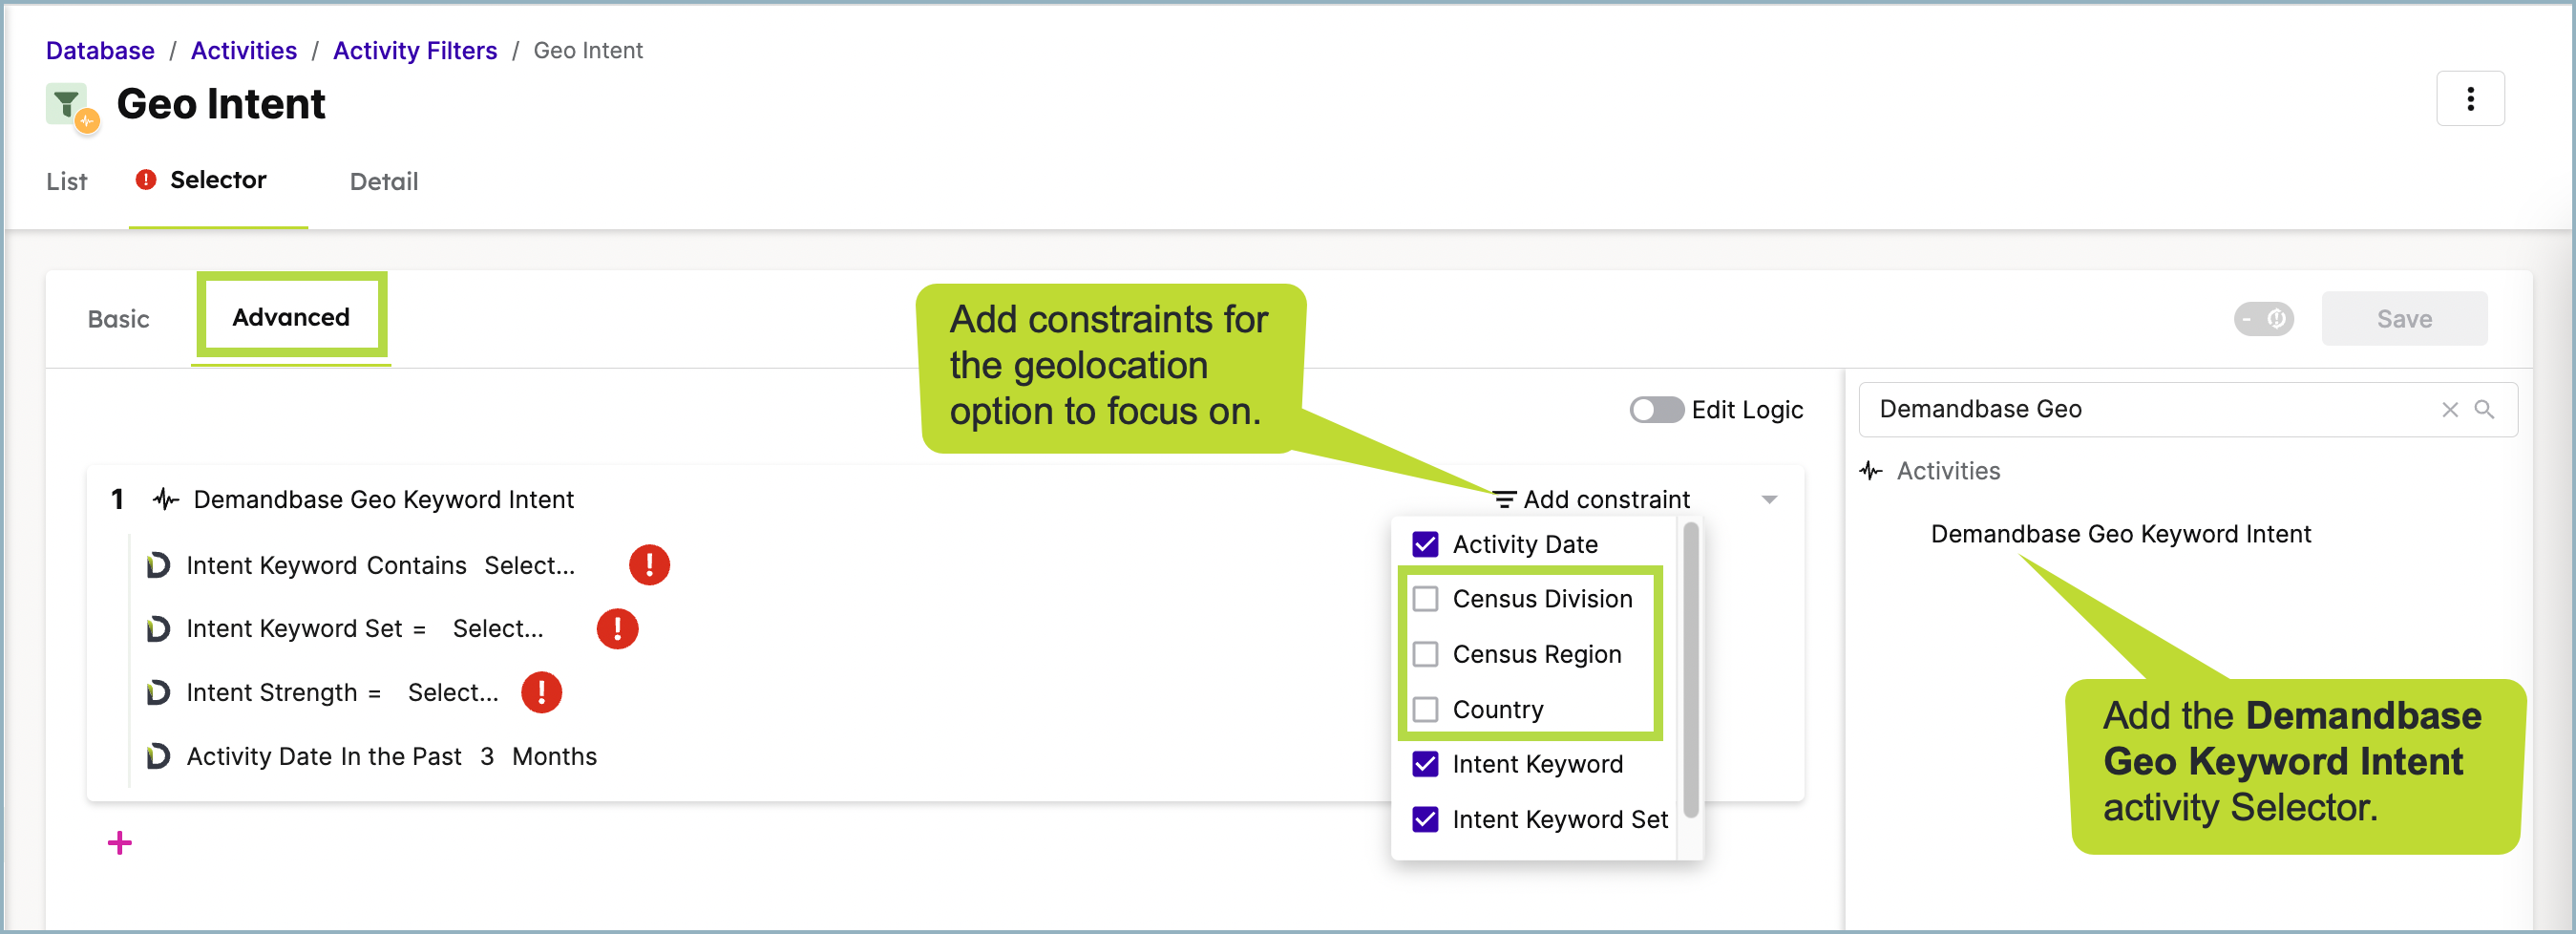Navigate to the Activity Filters breadcrumb link

[x=415, y=50]
